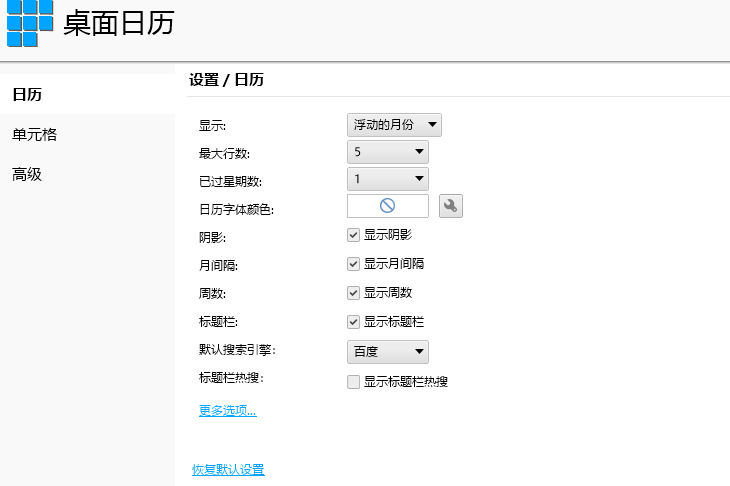Click the calendar font color swatch

pos(388,206)
